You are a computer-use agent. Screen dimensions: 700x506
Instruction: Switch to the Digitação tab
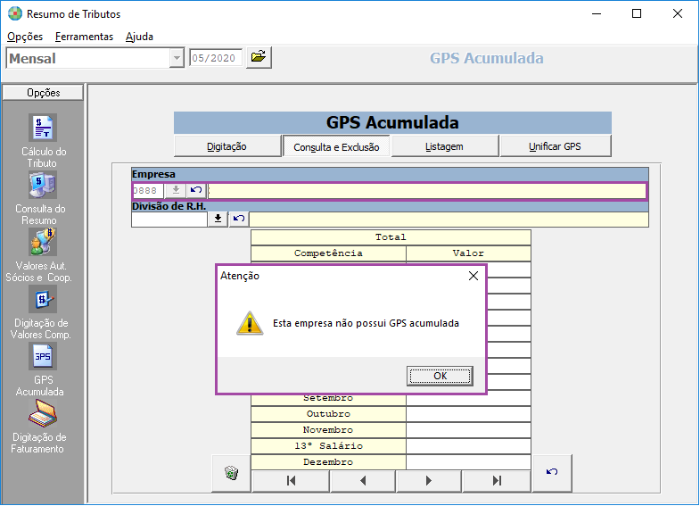(227, 146)
